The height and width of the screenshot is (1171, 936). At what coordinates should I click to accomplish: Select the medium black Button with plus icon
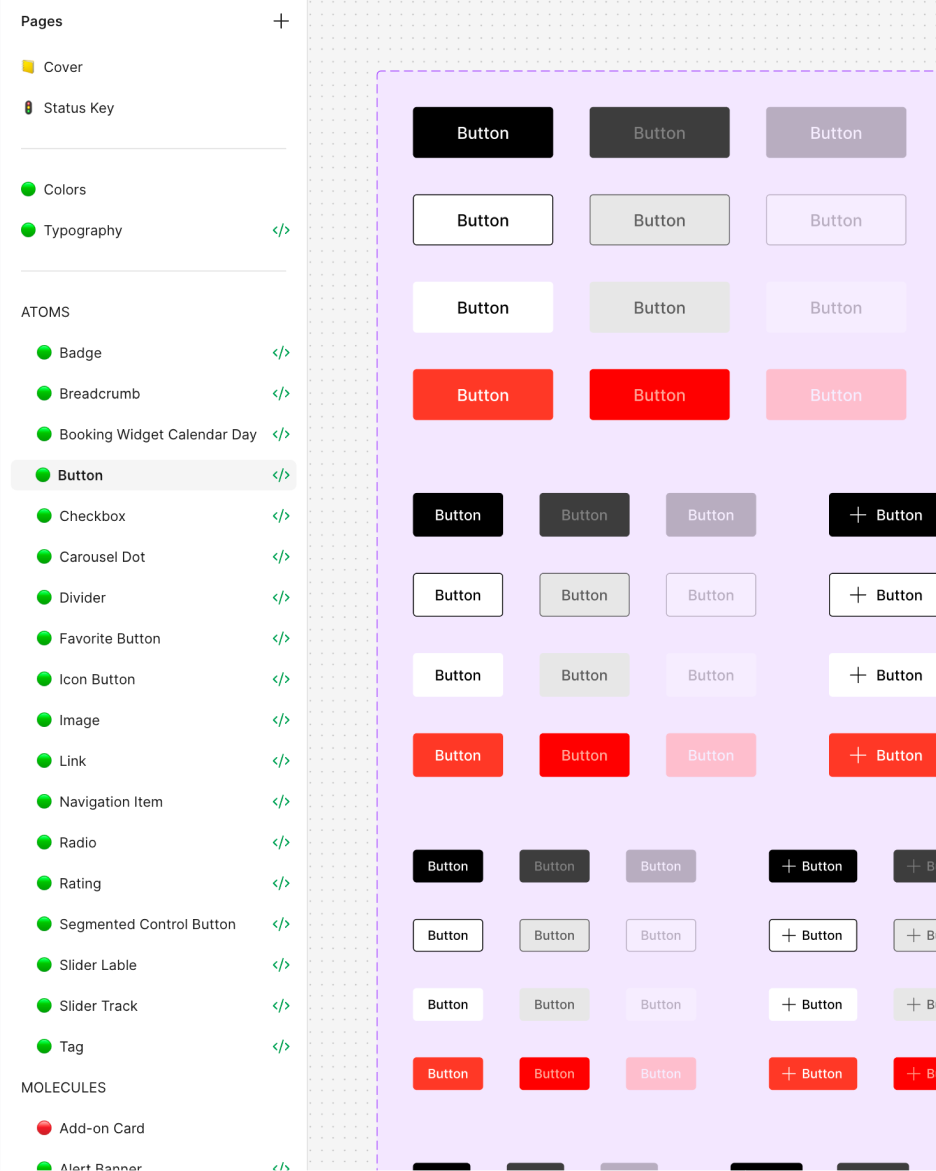[x=882, y=515]
